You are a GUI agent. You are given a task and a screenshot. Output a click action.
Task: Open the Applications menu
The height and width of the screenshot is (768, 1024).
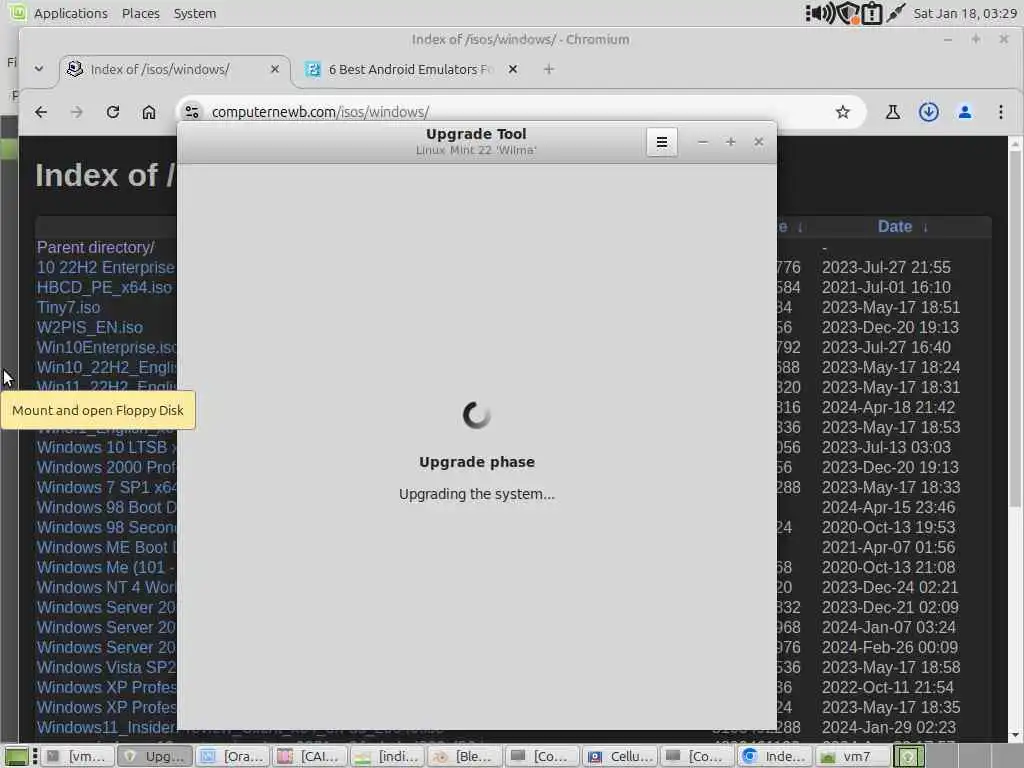(71, 13)
